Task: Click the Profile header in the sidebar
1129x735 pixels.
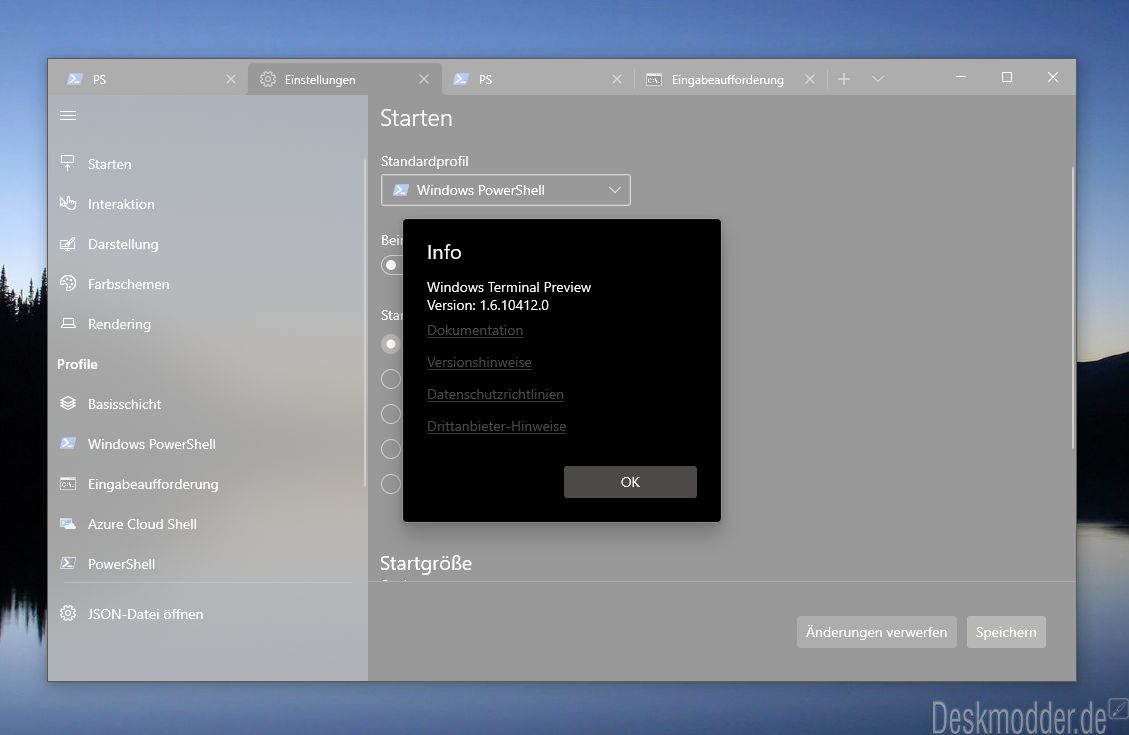Action: point(78,364)
